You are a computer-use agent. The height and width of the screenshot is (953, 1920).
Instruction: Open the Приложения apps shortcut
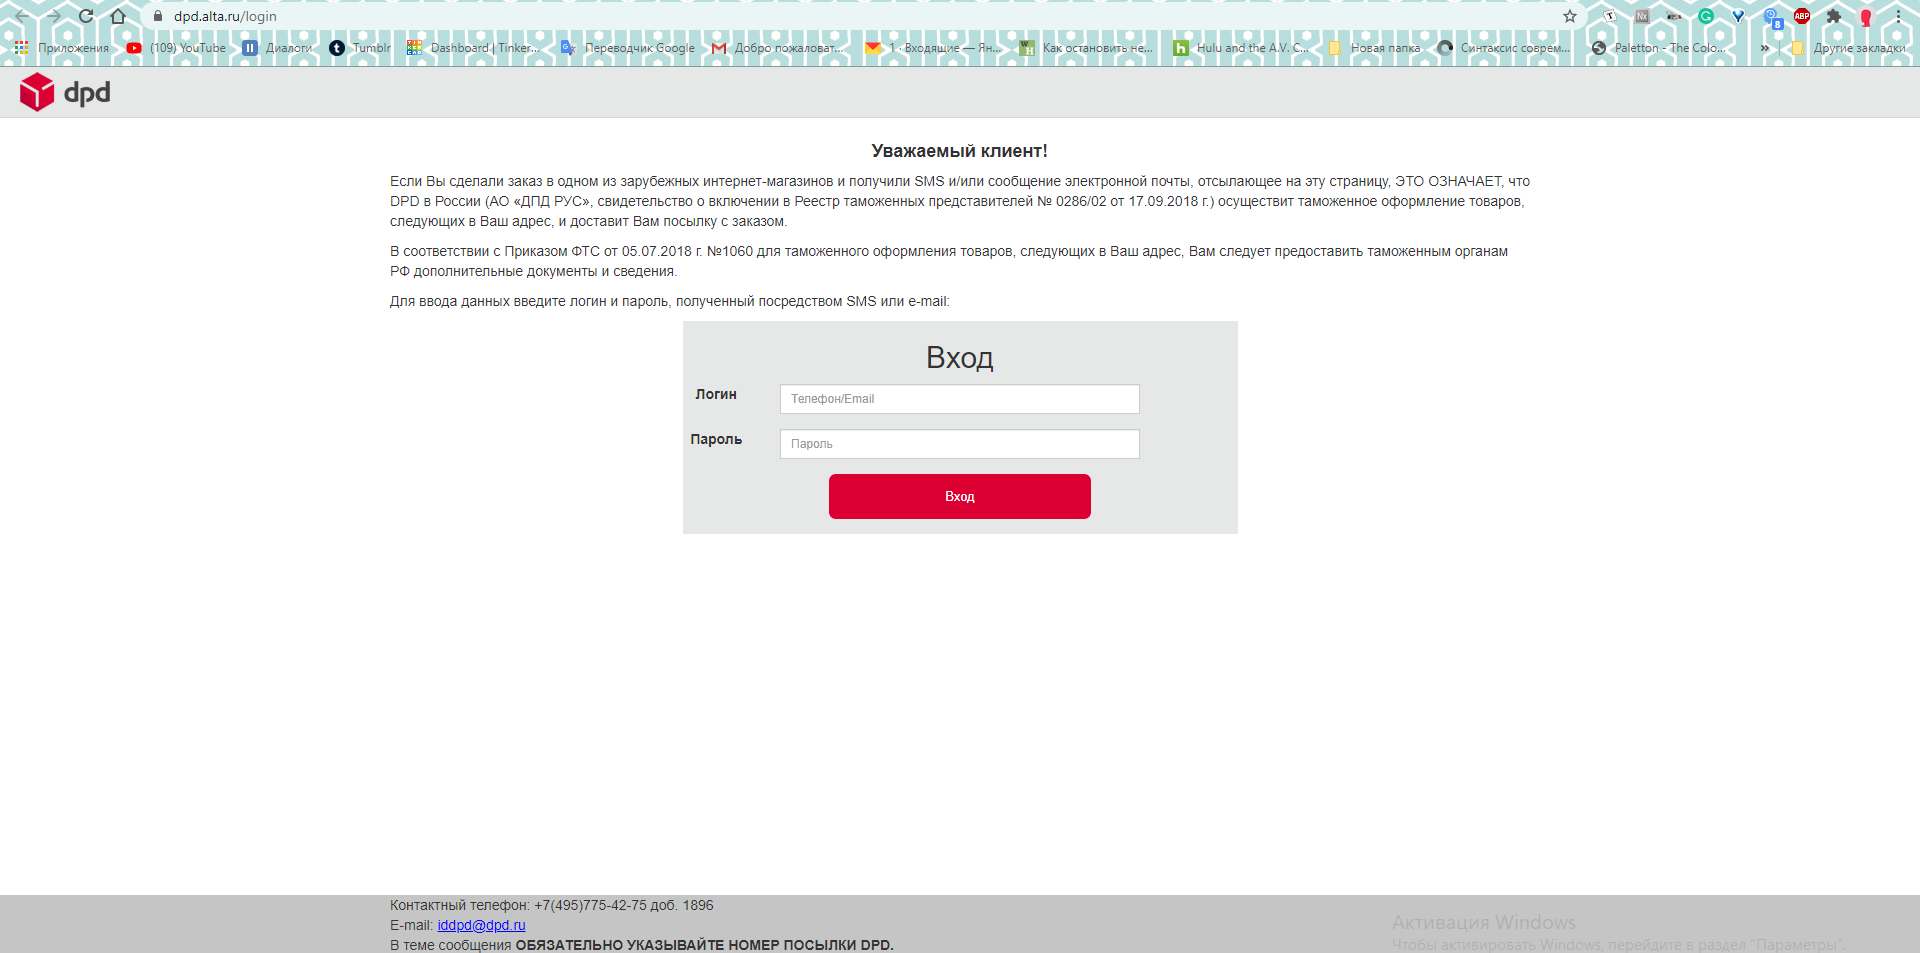62,48
